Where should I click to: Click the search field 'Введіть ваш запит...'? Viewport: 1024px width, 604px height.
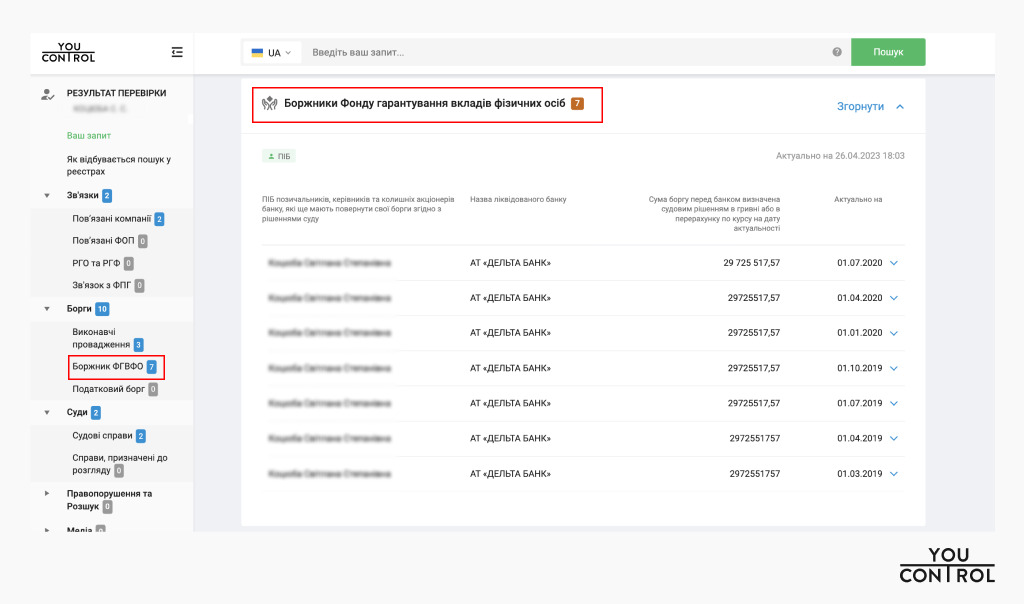(568, 52)
